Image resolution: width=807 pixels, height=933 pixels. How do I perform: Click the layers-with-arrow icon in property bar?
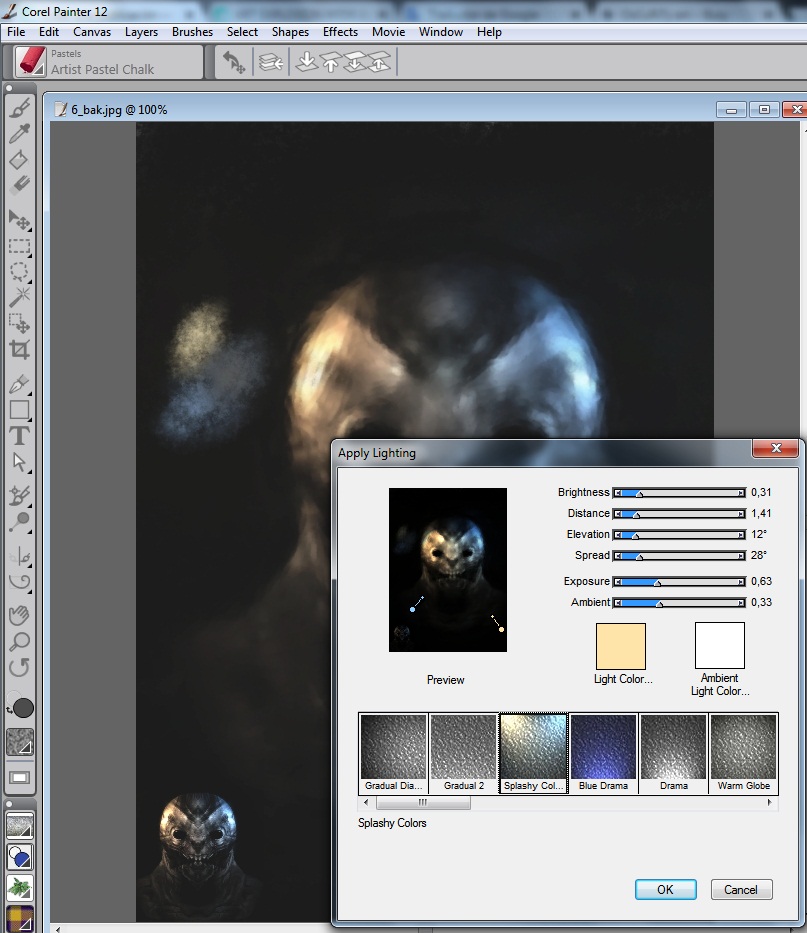coord(271,62)
